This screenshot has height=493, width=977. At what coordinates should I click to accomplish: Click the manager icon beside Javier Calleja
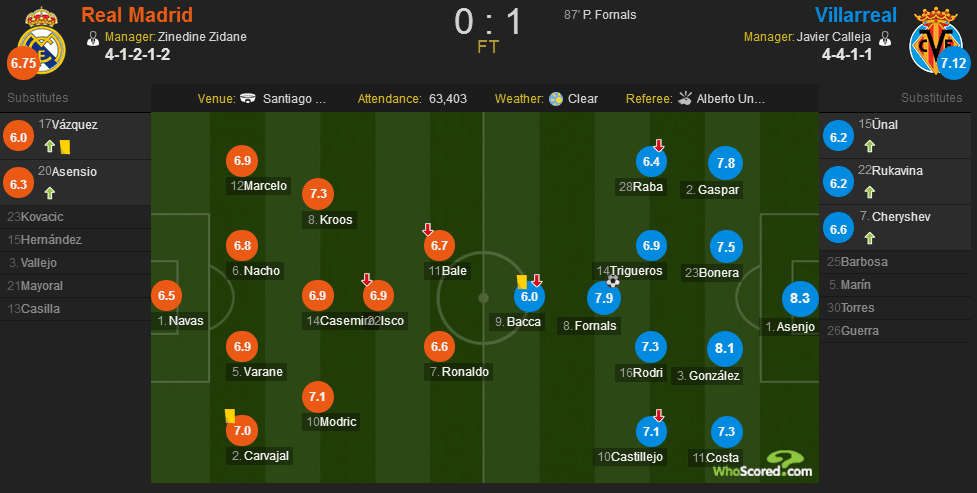tap(884, 38)
